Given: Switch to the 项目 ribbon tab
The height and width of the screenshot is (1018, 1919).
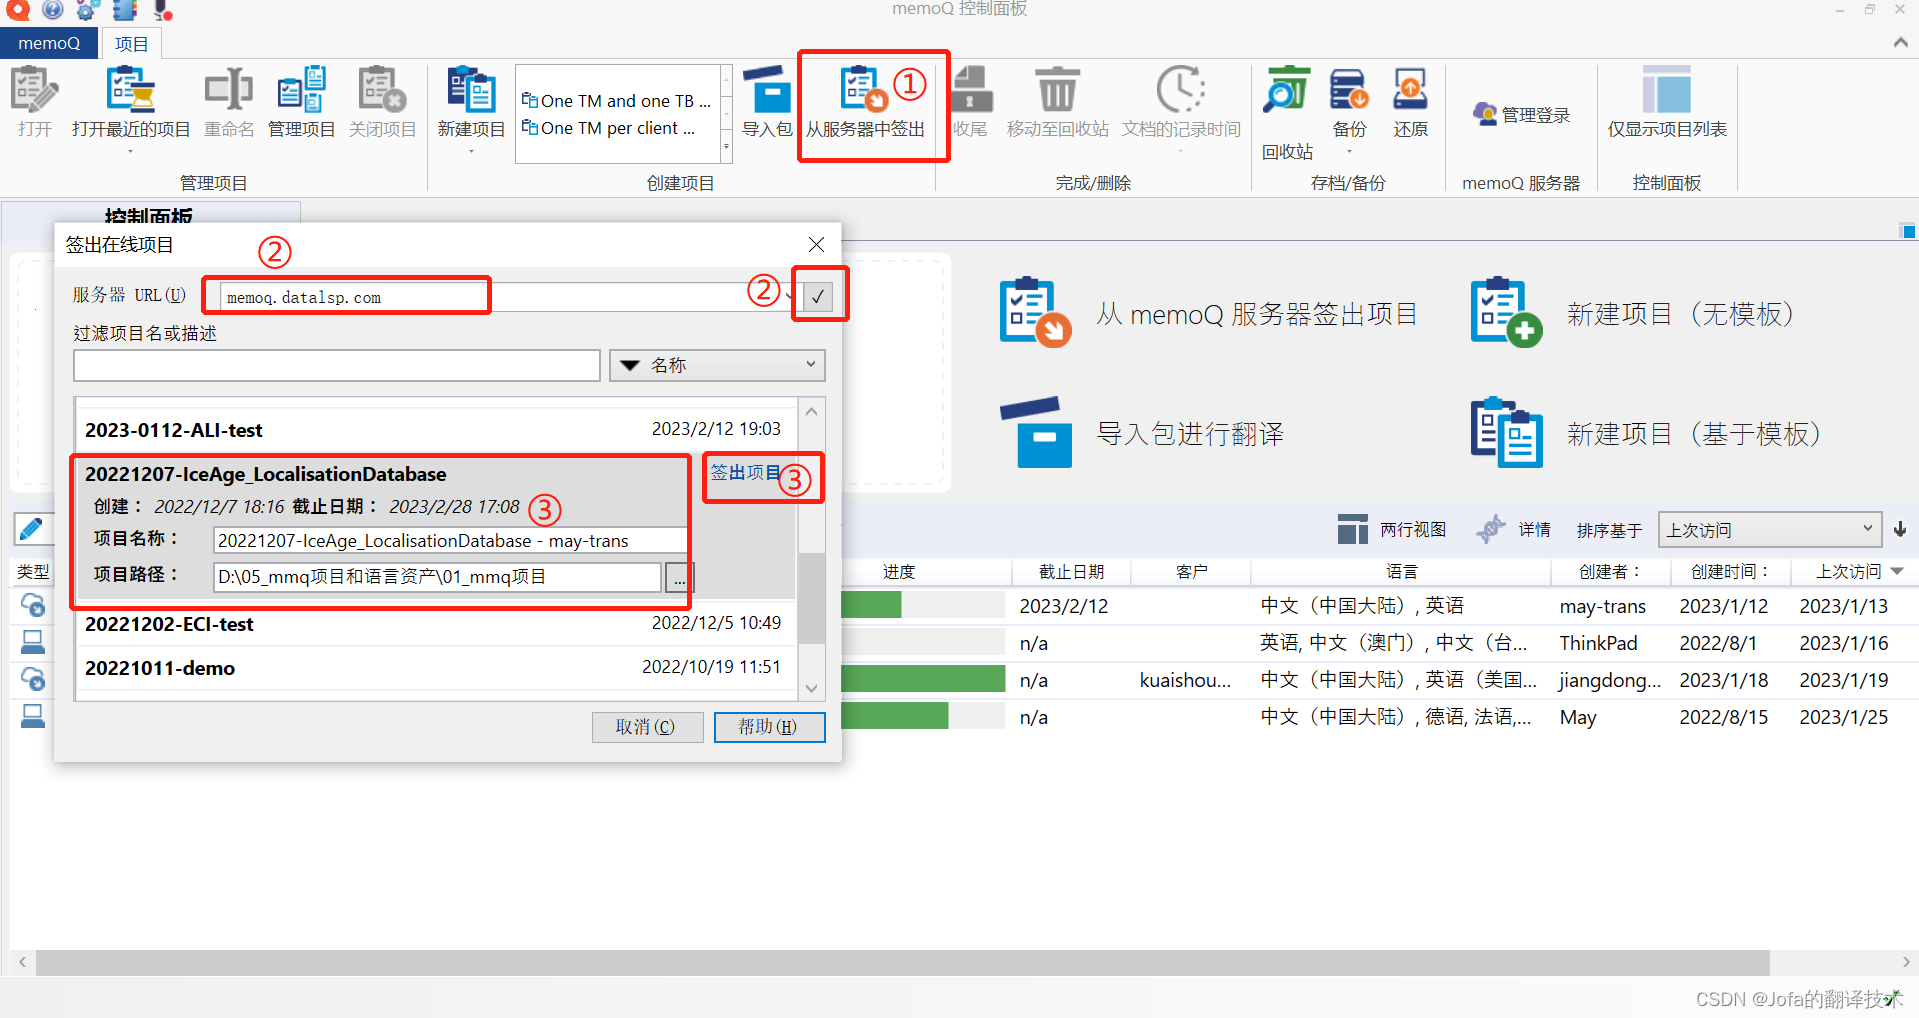Looking at the screenshot, I should pyautogui.click(x=131, y=43).
